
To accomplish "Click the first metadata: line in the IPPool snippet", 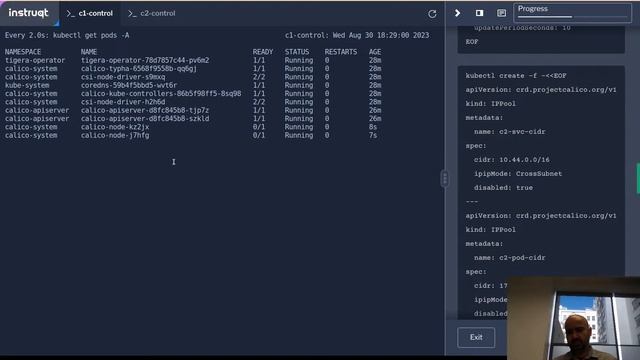I will (x=484, y=118).
